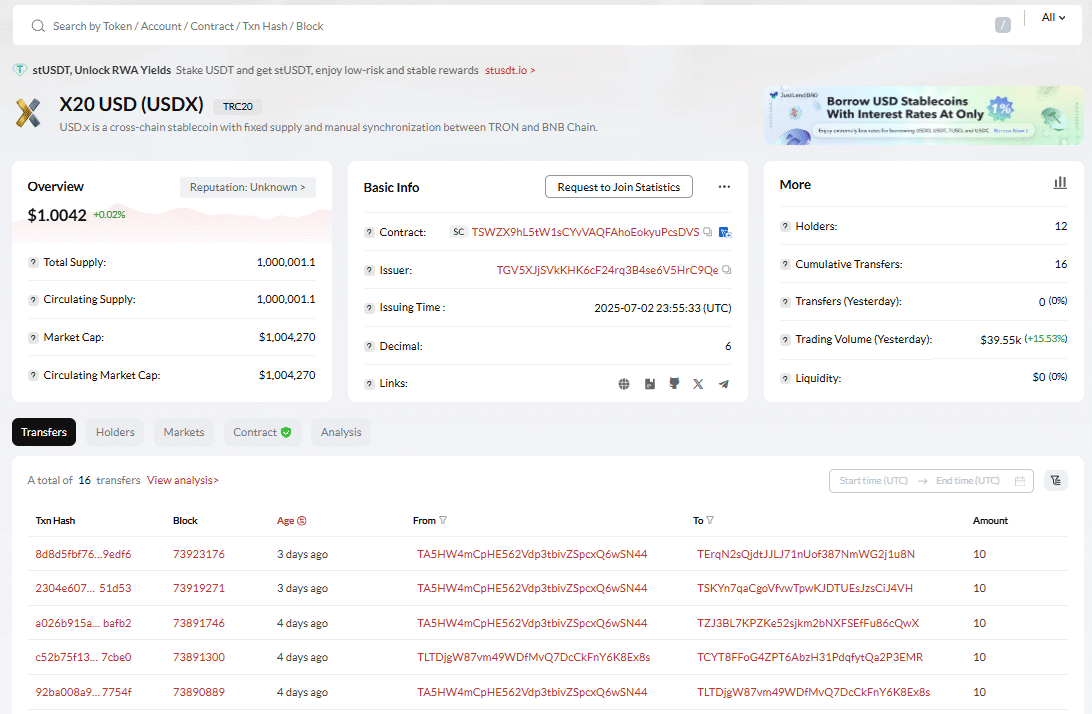Open the From column filter
The image size is (1092, 714).
[x=443, y=520]
